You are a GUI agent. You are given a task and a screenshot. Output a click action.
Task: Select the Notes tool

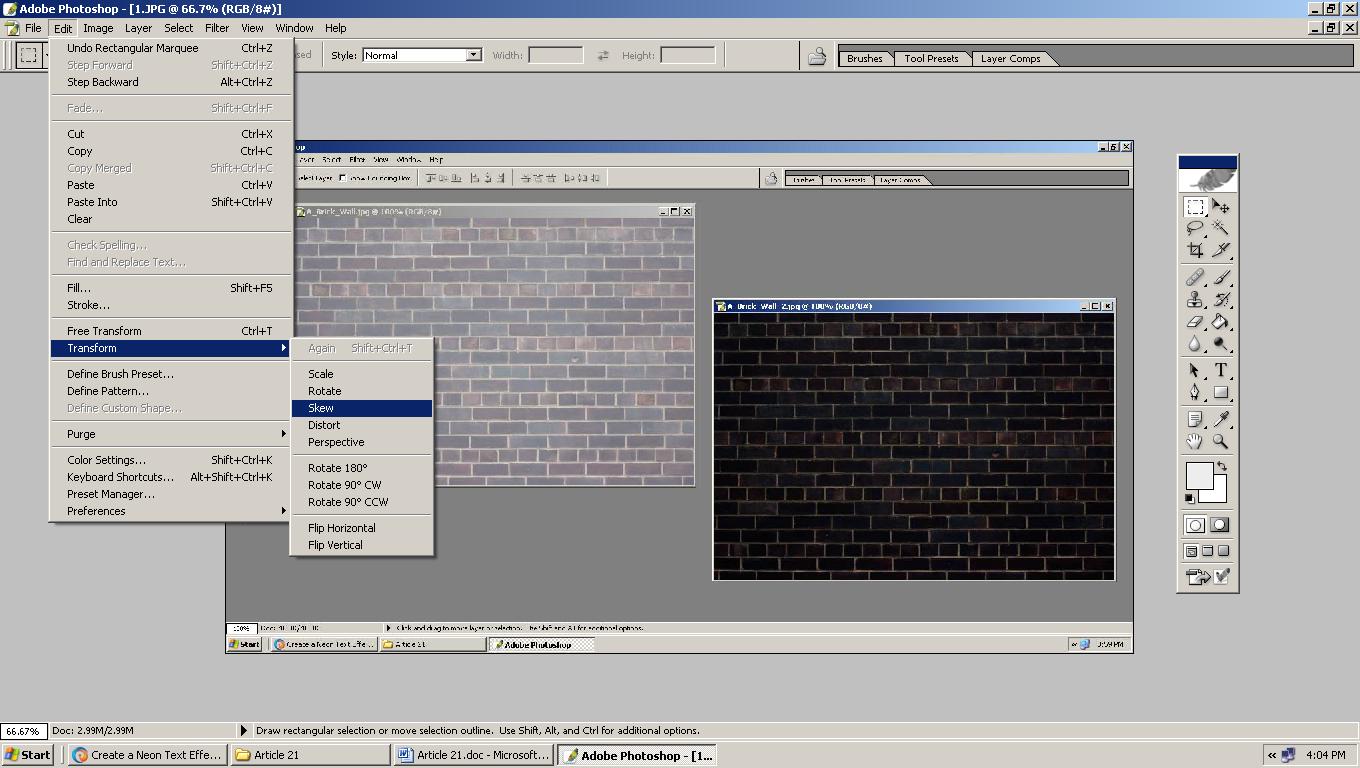point(1195,419)
